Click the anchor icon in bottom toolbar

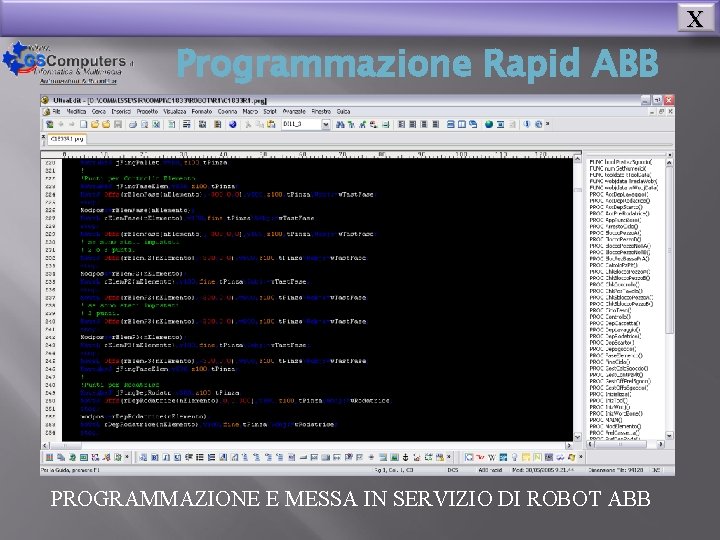(x=405, y=457)
